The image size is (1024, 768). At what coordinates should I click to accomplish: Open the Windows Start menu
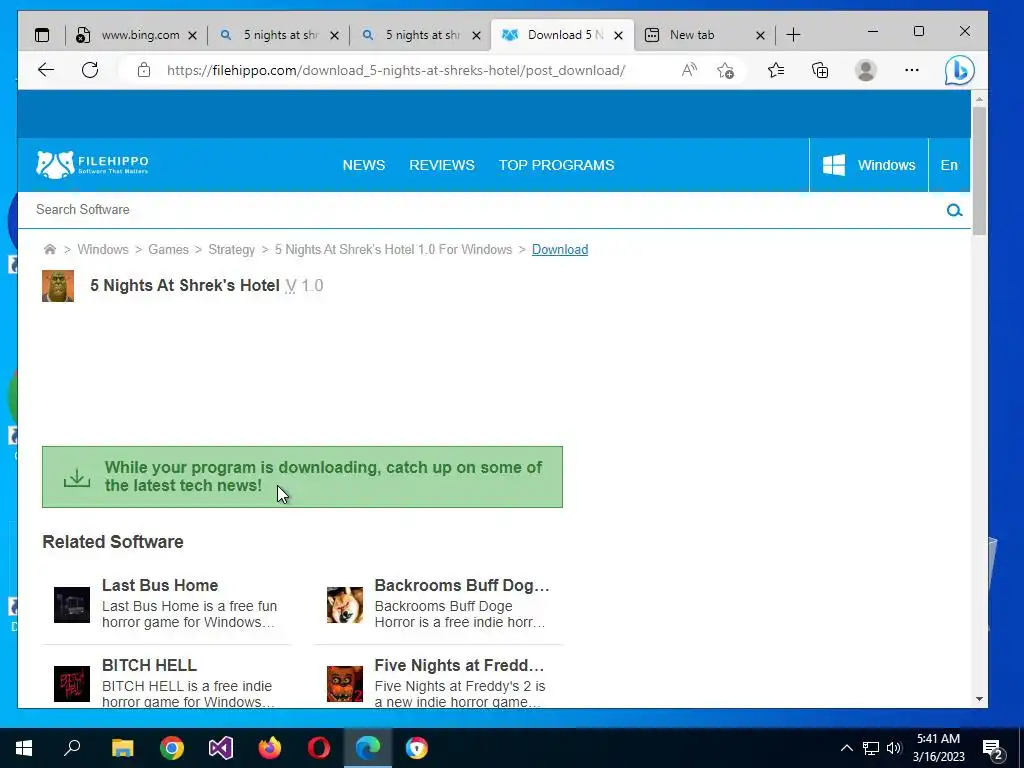(24, 748)
